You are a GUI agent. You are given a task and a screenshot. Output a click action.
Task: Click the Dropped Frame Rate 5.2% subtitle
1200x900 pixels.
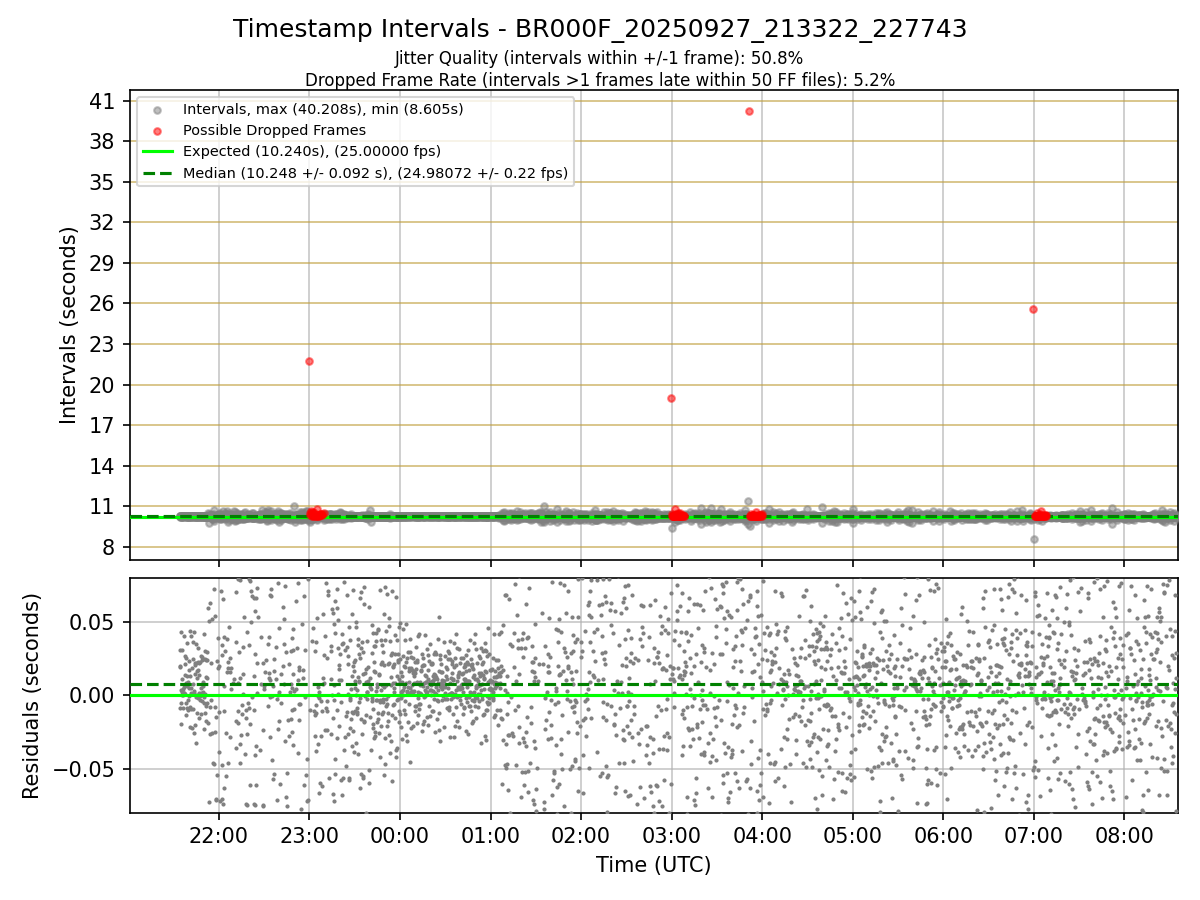point(600,79)
